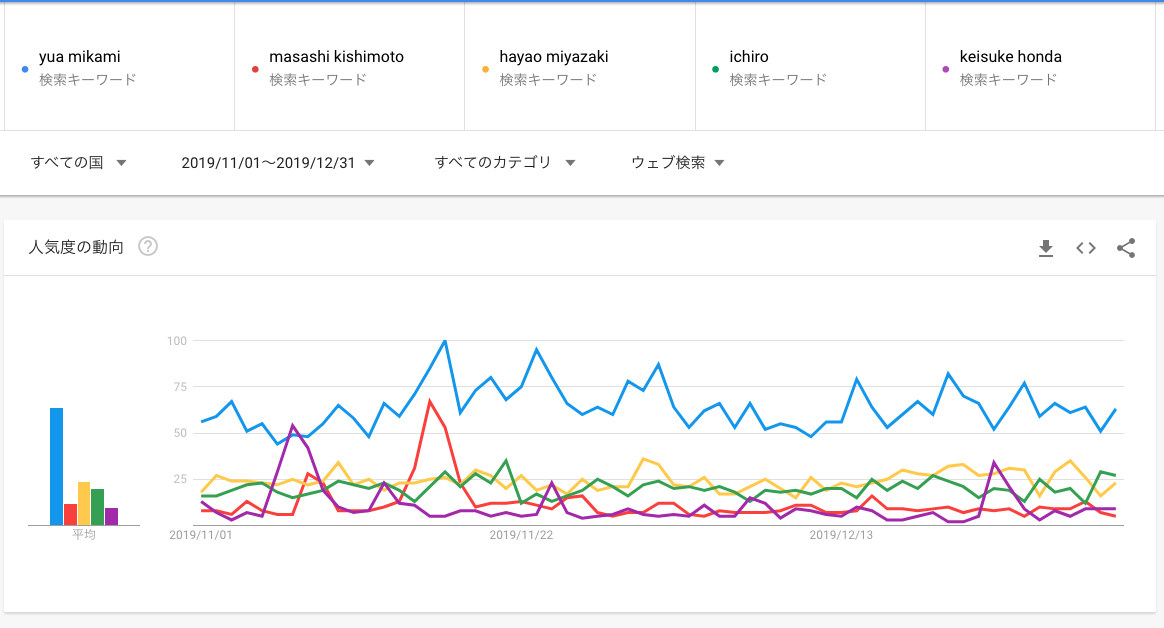Click the red dot beside masashi kishimoto

(255, 69)
